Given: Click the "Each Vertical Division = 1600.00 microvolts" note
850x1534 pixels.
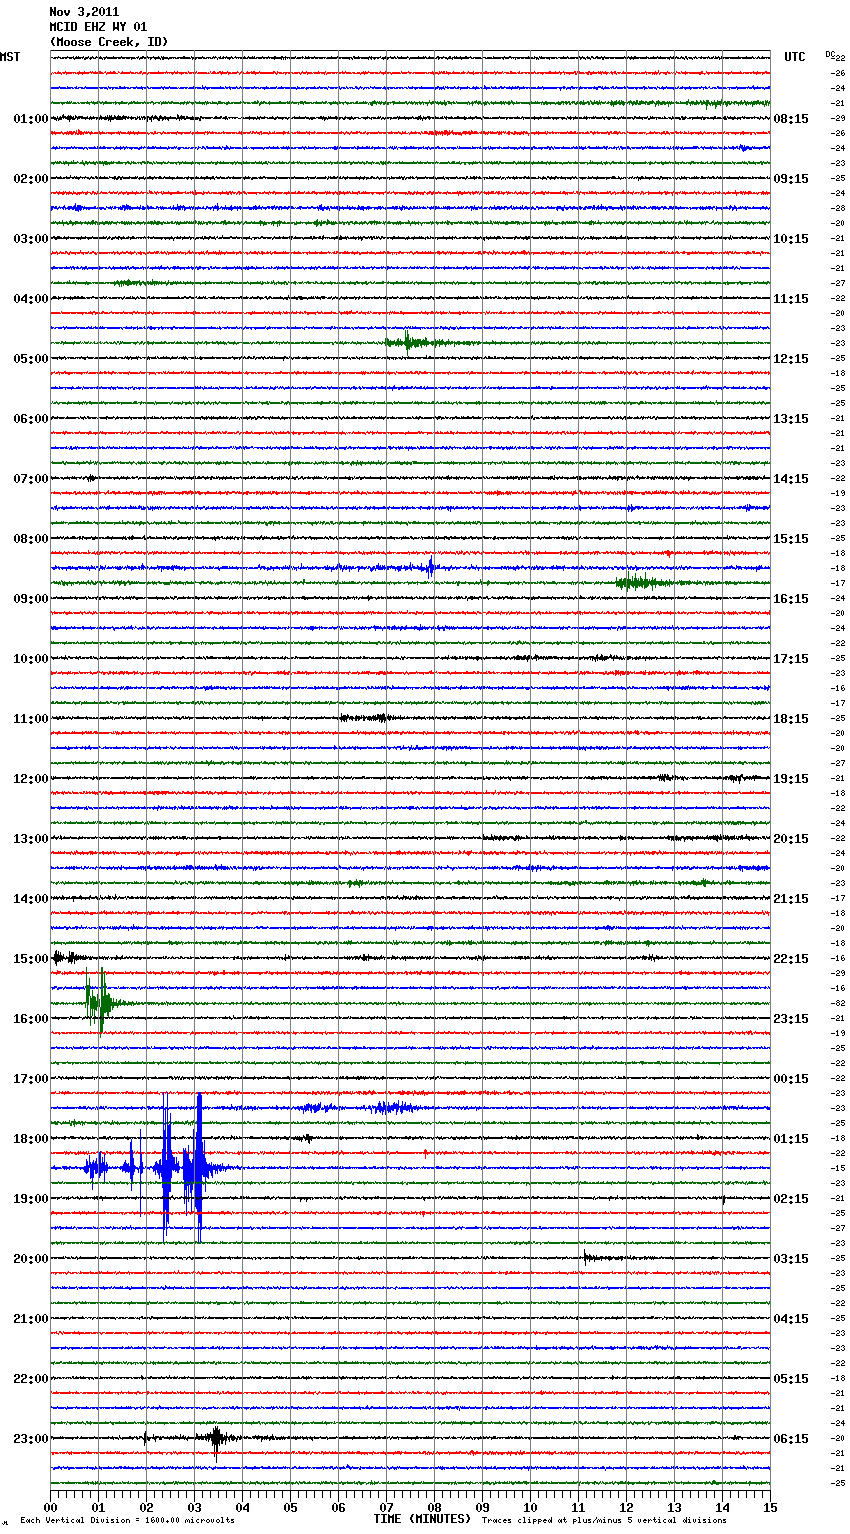Looking at the screenshot, I should pyautogui.click(x=127, y=1521).
